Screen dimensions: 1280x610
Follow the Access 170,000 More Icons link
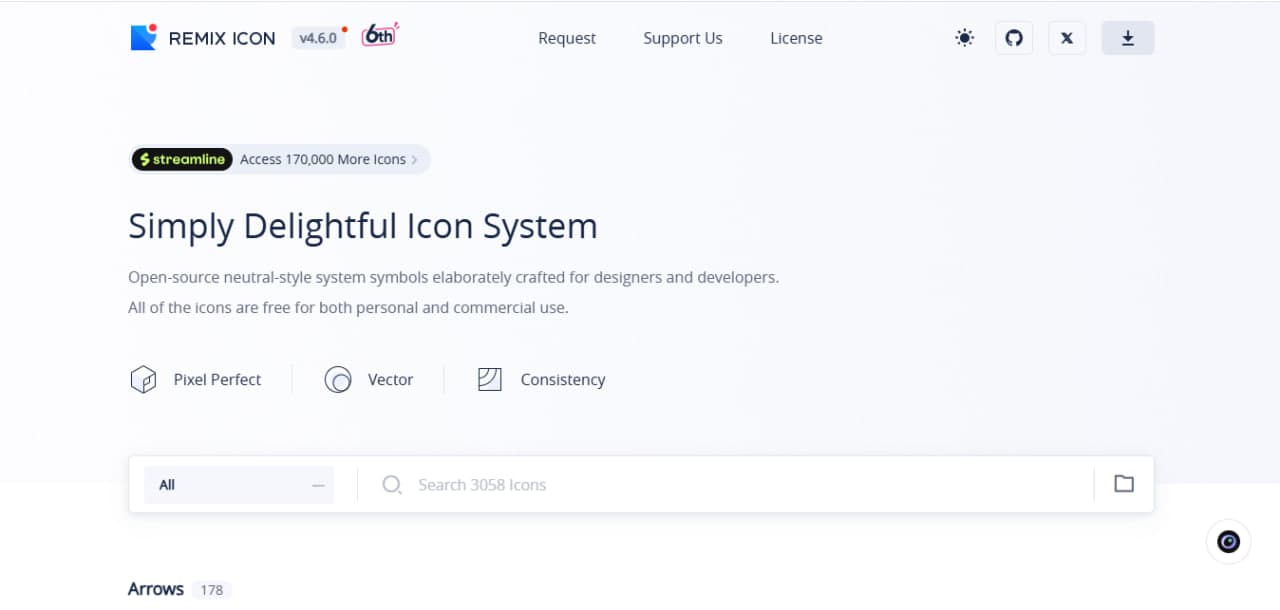point(323,159)
